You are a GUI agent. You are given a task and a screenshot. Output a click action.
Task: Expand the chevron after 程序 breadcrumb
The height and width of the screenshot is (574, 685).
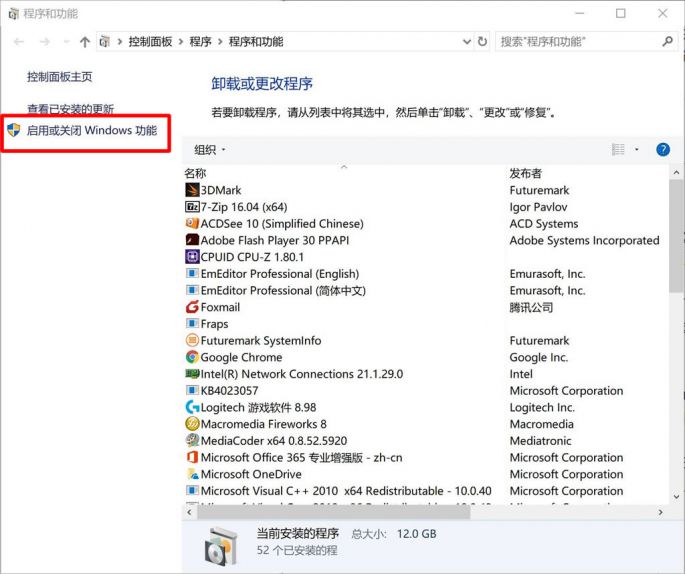(220, 42)
